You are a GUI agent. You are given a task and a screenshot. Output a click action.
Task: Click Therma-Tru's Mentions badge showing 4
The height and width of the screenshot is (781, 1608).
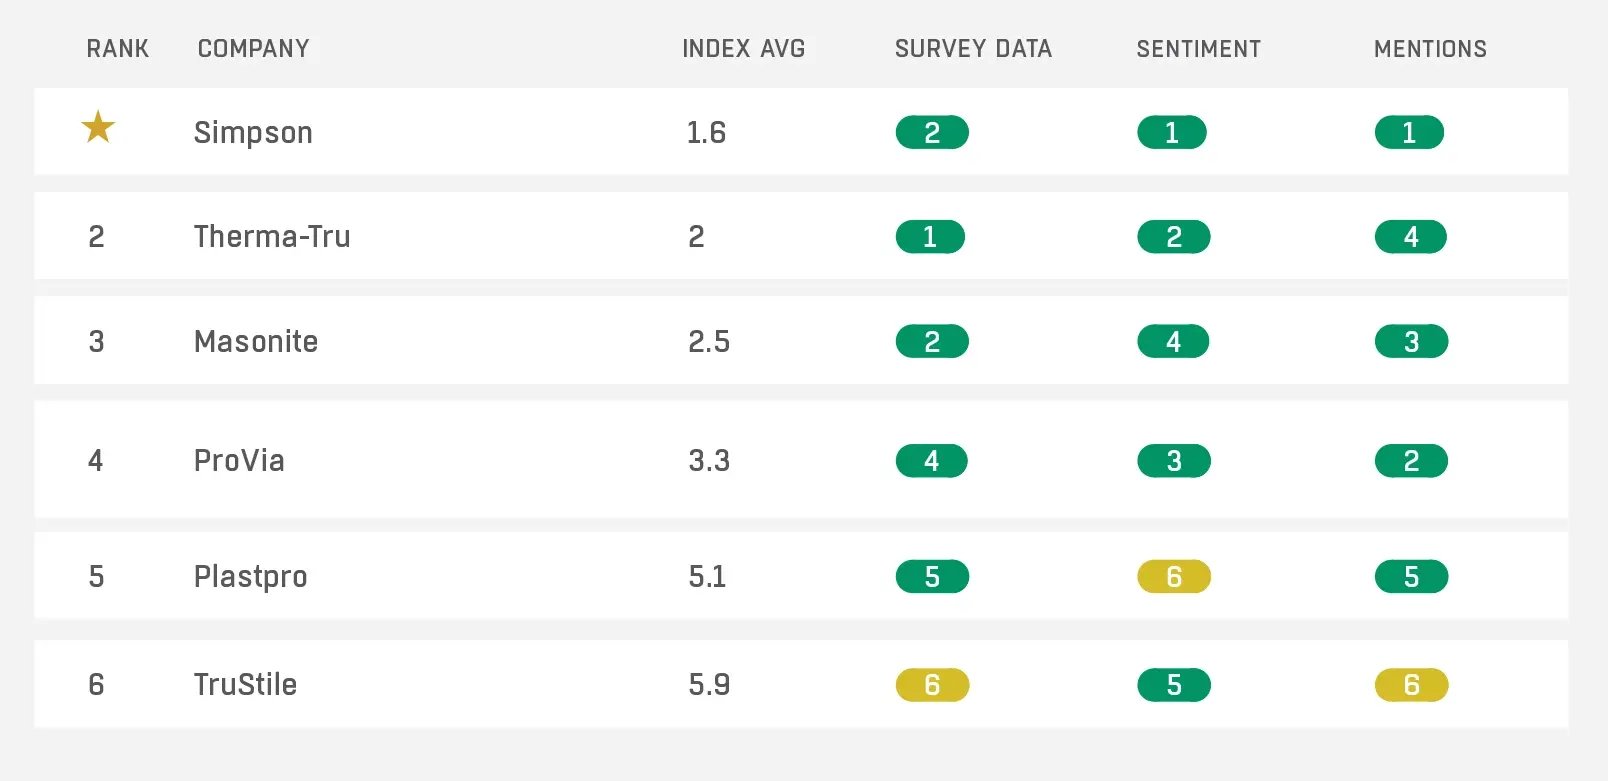click(1410, 237)
